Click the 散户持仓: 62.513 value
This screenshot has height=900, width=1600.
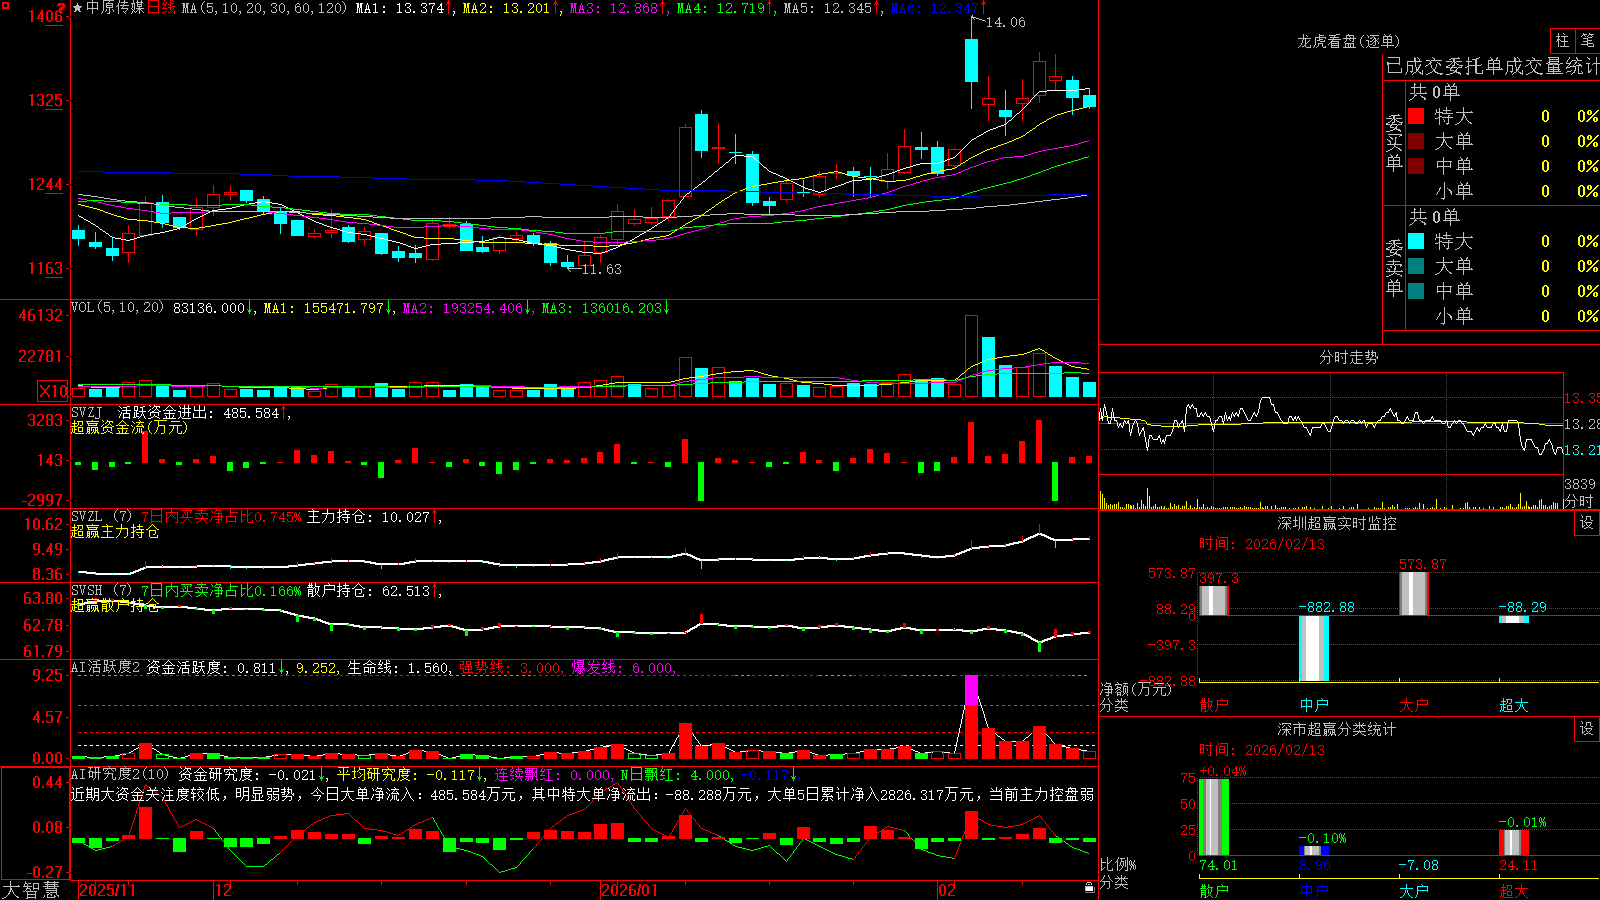click(368, 591)
